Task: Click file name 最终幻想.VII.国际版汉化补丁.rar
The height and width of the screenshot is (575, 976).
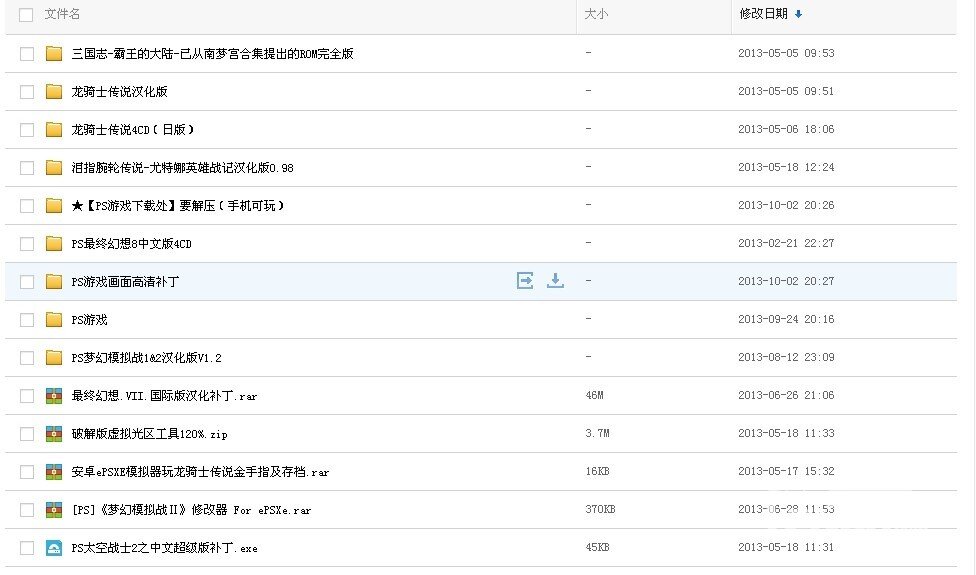Action: pyautogui.click(x=164, y=396)
